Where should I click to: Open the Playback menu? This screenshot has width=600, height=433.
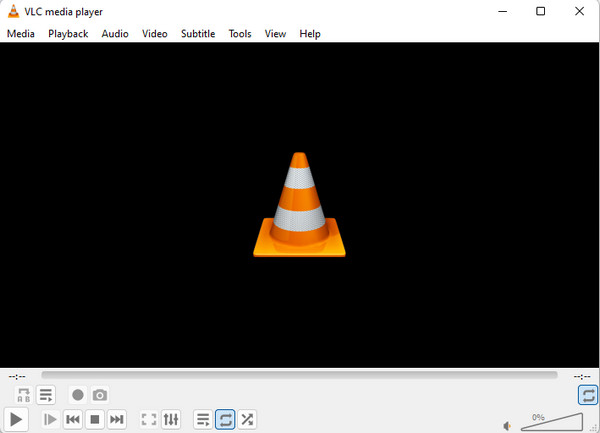point(68,34)
